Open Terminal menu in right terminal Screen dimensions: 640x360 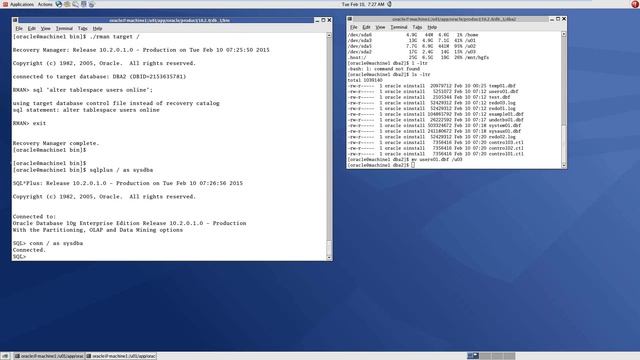[x=399, y=27]
